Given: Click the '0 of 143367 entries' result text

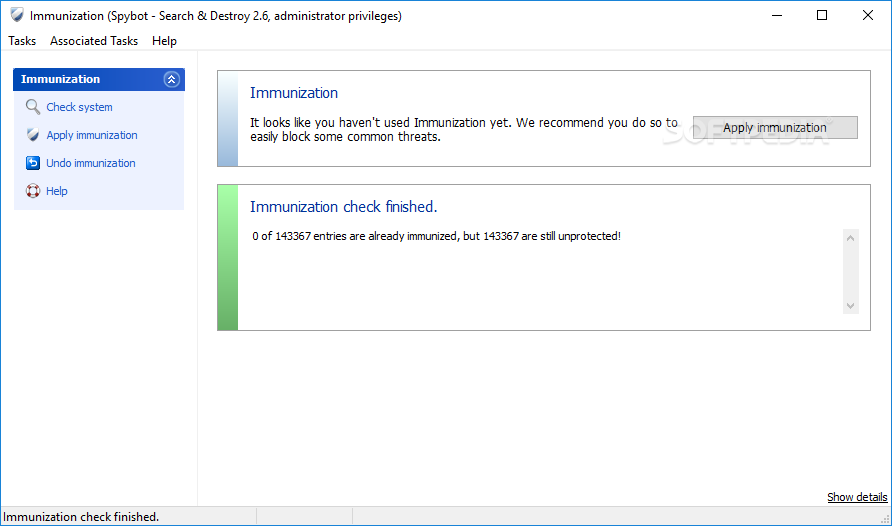Looking at the screenshot, I should tap(436, 236).
